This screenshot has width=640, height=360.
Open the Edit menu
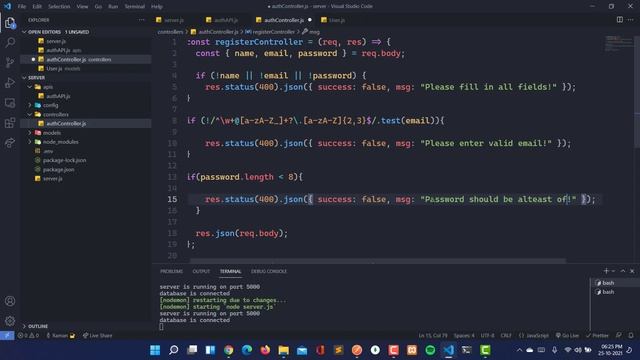[x=37, y=7]
